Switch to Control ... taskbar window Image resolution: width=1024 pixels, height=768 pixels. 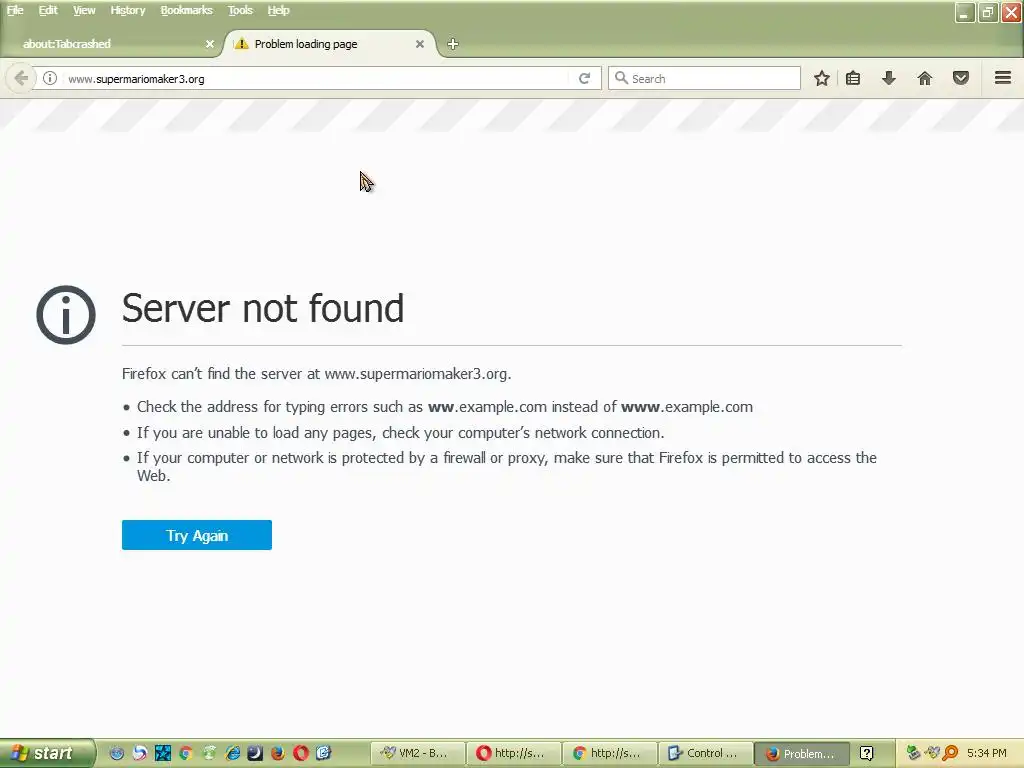(706, 753)
